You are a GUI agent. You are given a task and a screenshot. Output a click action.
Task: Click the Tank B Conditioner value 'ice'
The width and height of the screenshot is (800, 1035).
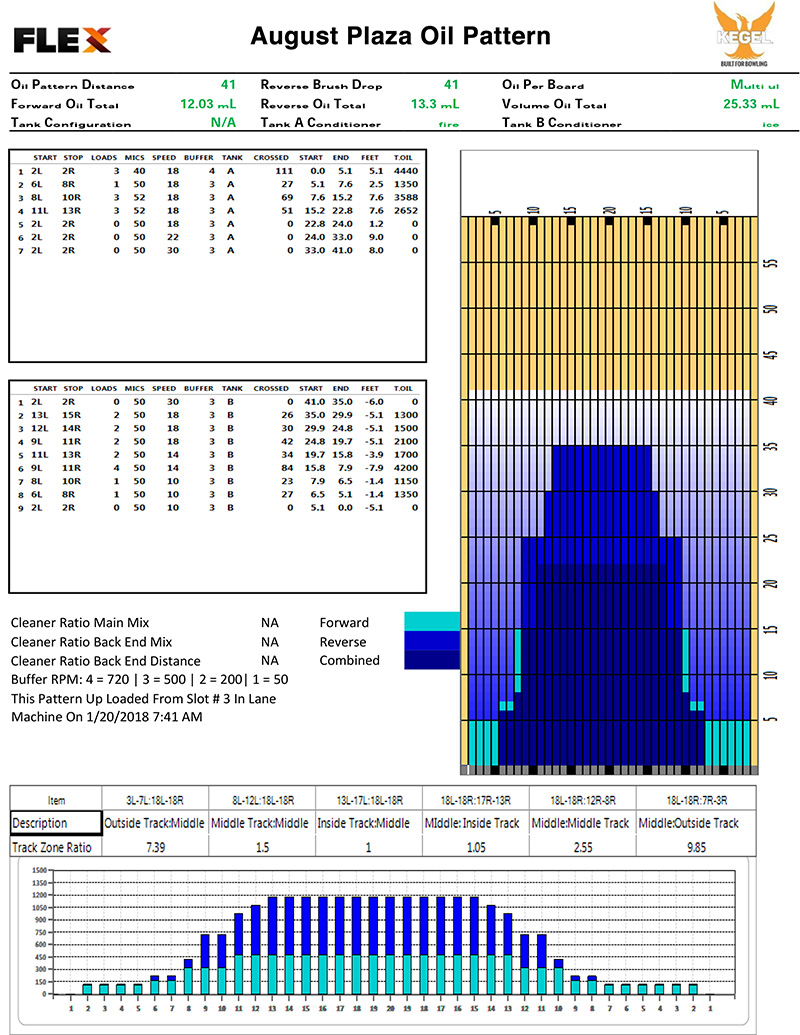(769, 124)
